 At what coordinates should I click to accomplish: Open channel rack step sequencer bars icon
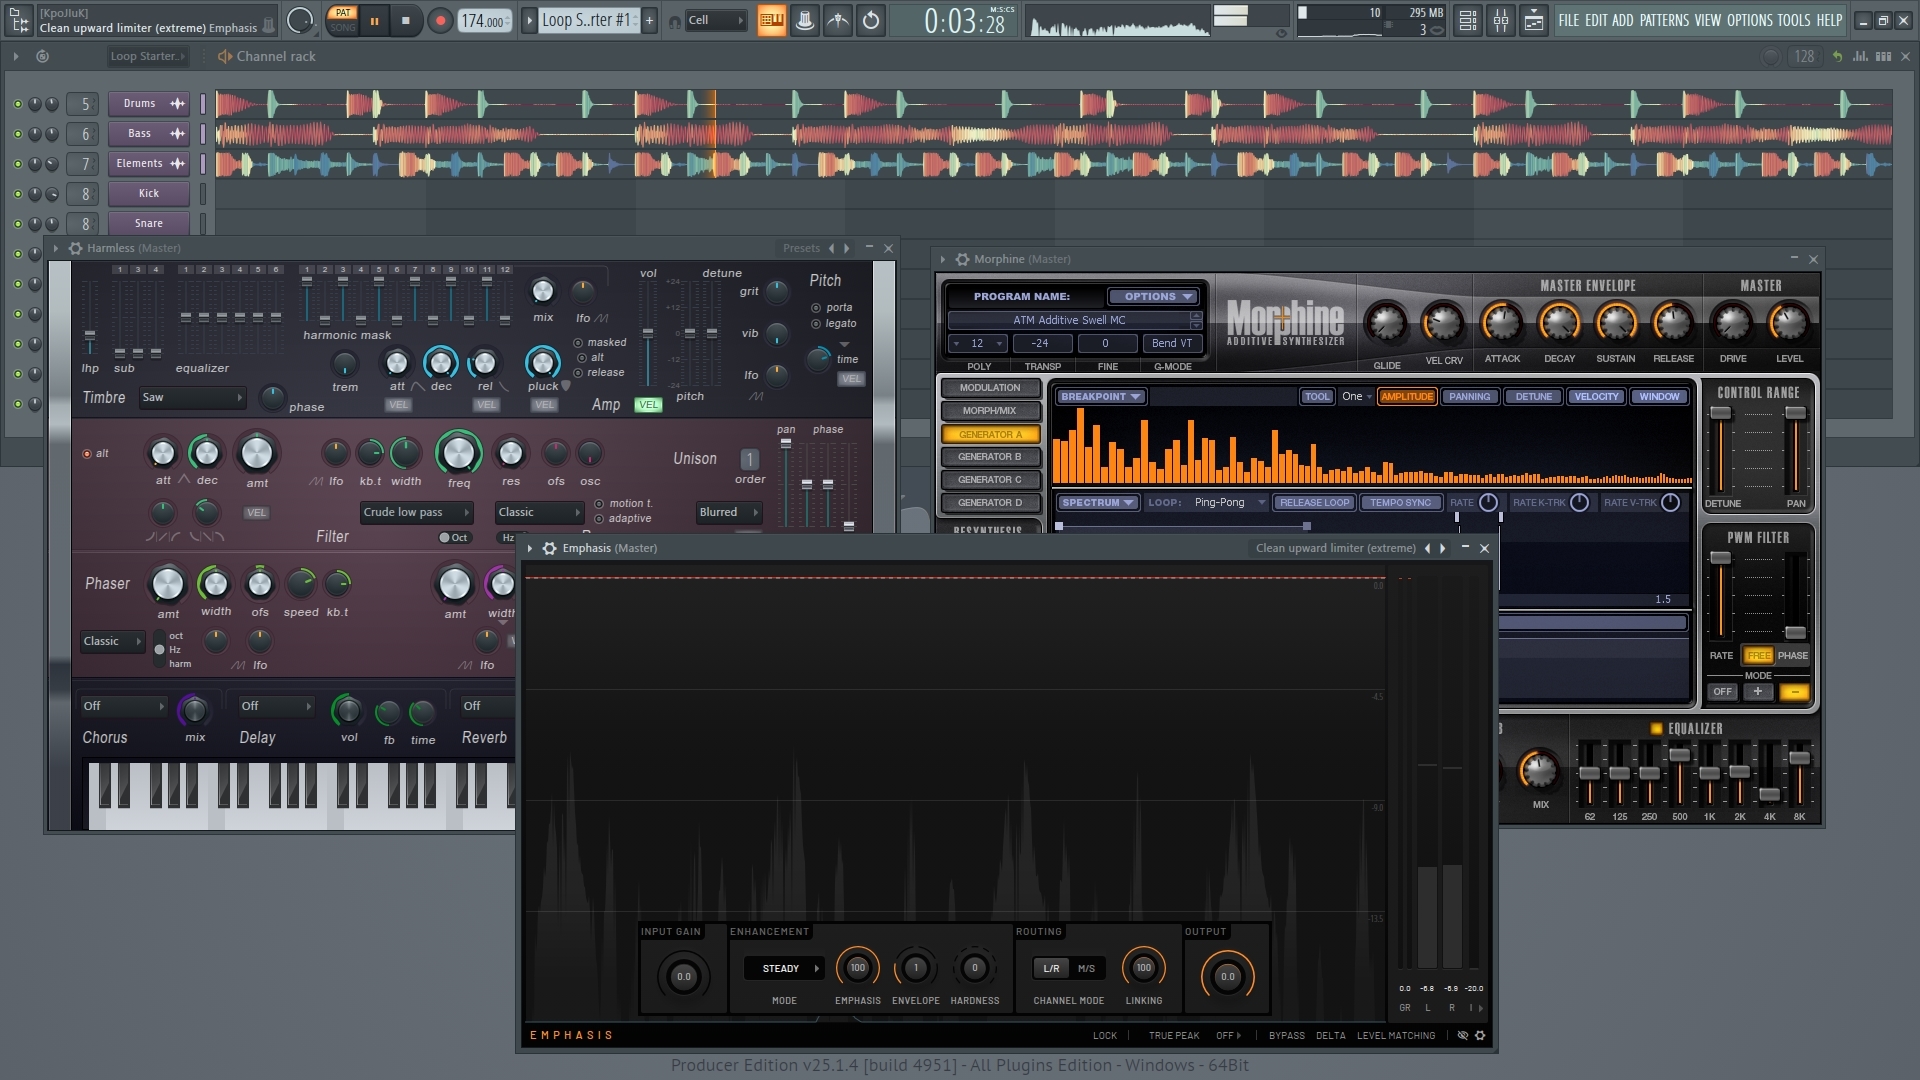[x=1883, y=57]
